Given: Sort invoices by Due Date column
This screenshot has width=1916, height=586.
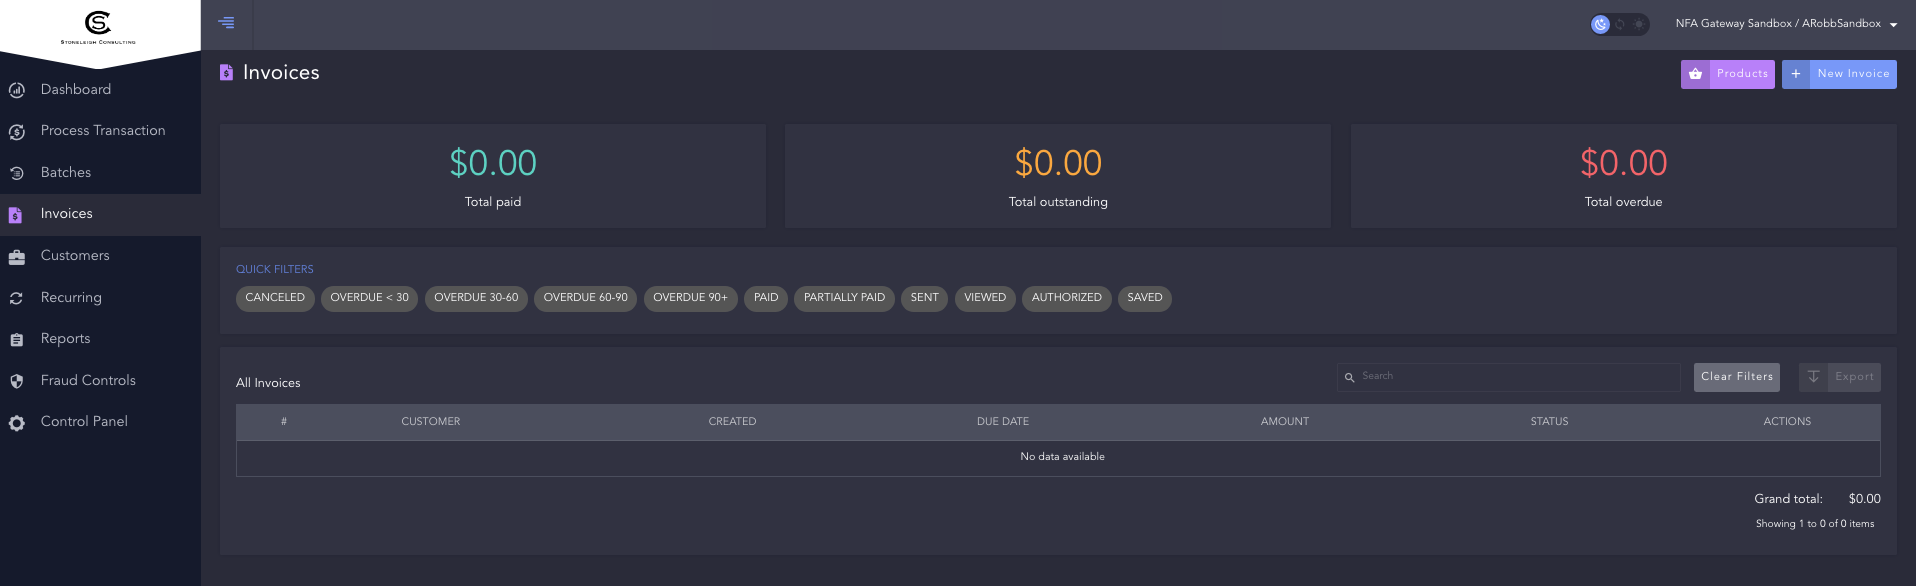Looking at the screenshot, I should [x=1003, y=422].
